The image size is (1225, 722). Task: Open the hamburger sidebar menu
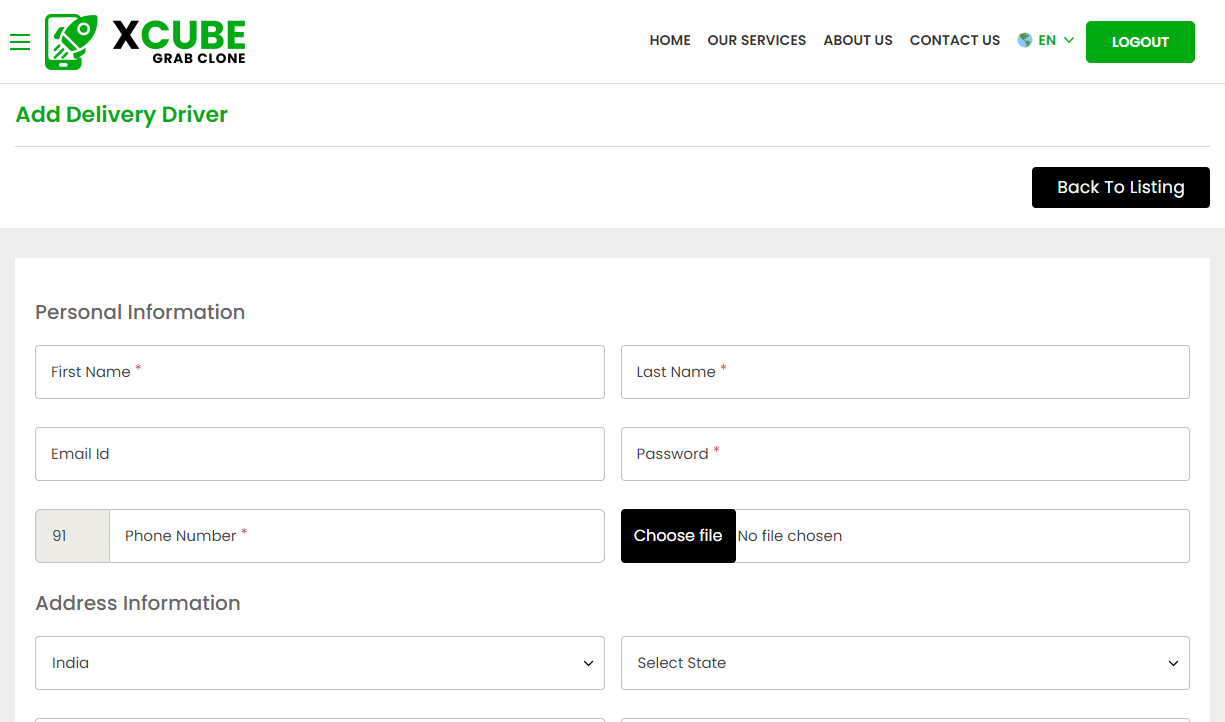click(x=19, y=42)
